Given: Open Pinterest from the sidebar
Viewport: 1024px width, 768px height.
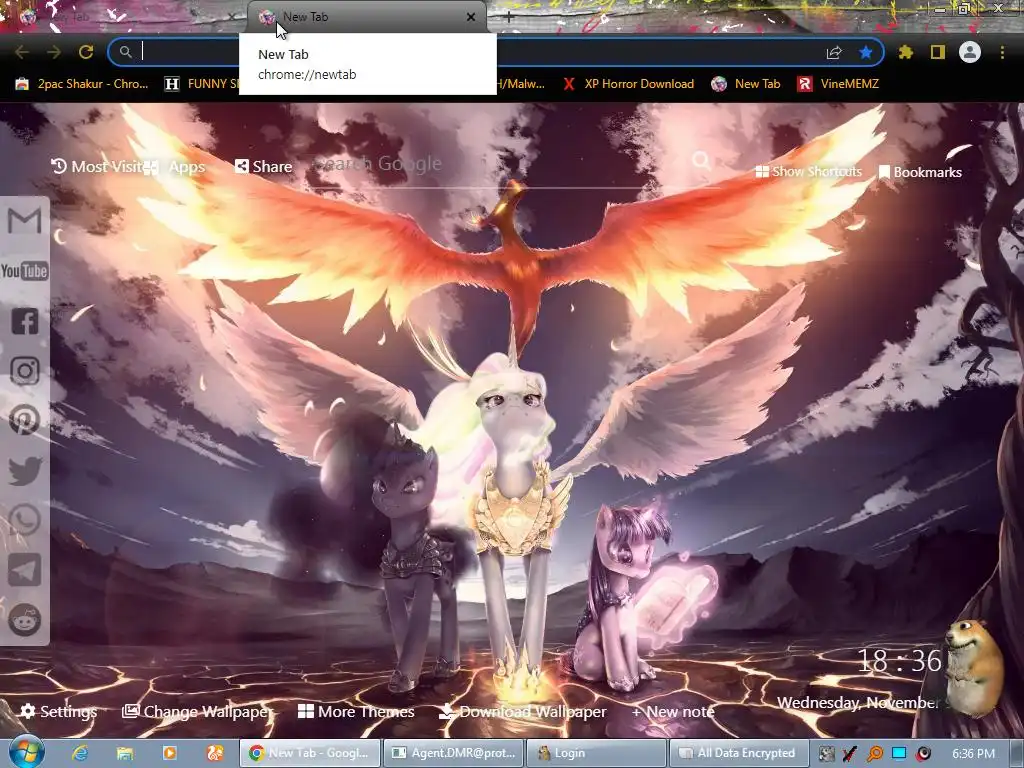Looking at the screenshot, I should (x=24, y=420).
